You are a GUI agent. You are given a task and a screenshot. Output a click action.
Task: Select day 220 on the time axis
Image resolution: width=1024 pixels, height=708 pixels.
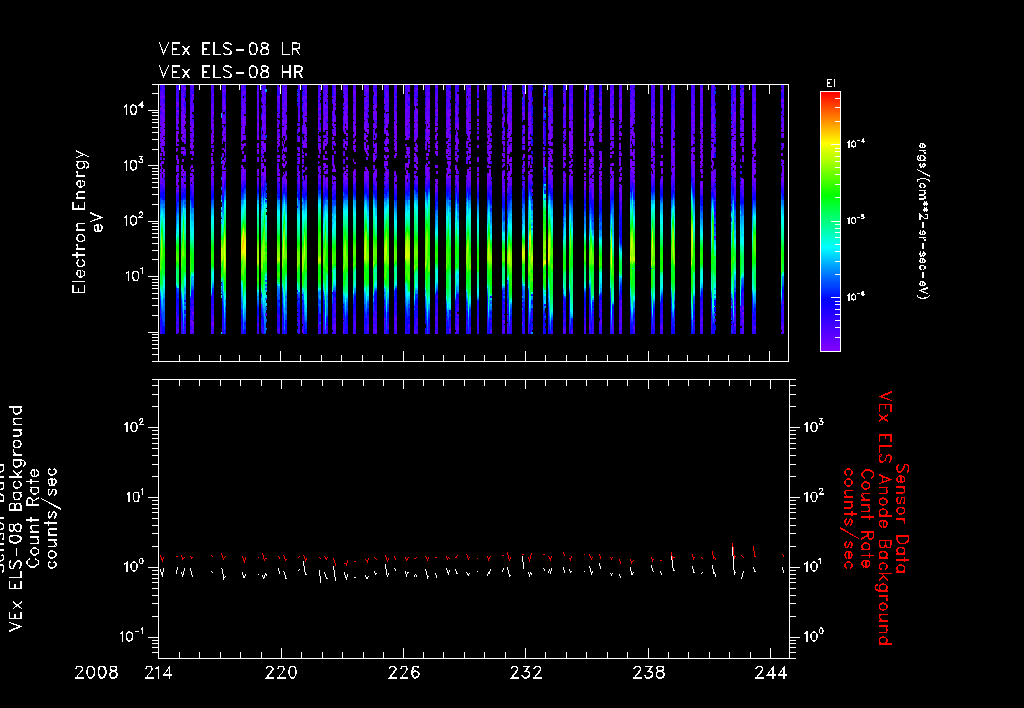pyautogui.click(x=282, y=673)
